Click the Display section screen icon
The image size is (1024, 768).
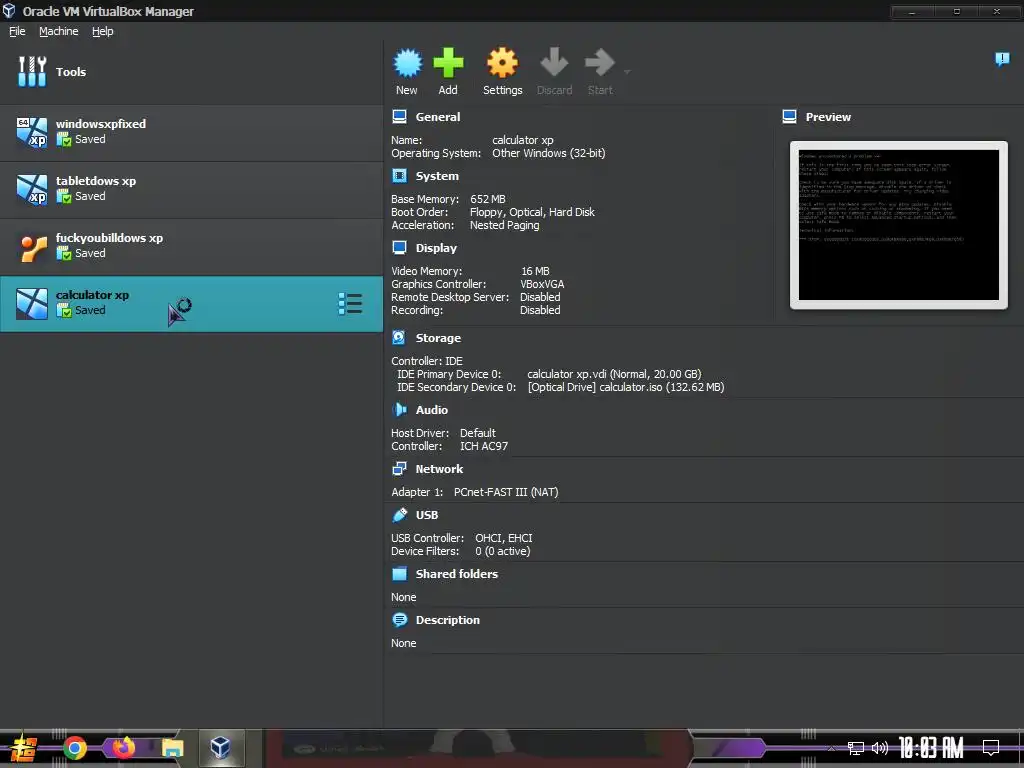coord(399,248)
